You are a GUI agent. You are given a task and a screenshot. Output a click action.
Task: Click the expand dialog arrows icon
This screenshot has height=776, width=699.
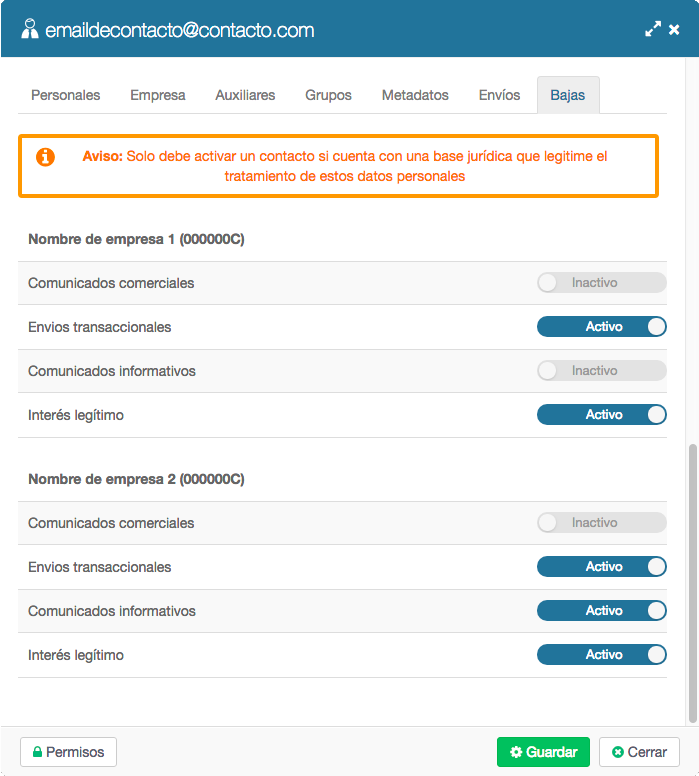pos(653,29)
